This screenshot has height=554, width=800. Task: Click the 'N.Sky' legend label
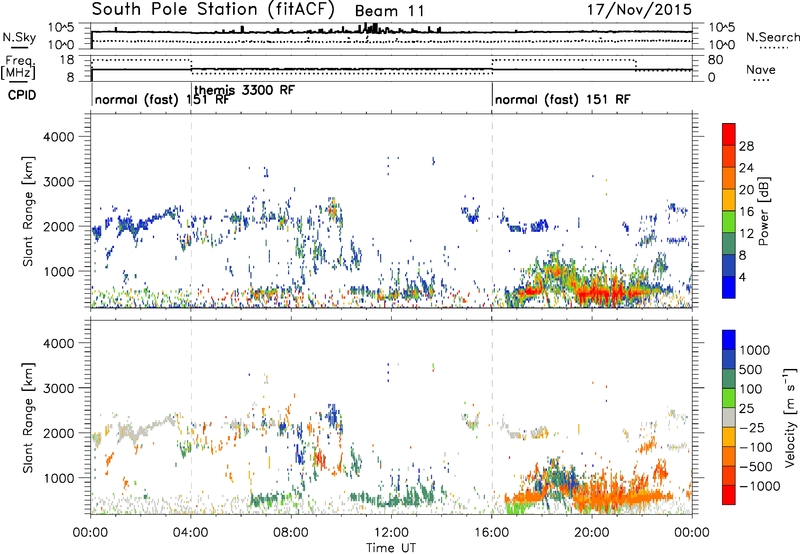19,37
